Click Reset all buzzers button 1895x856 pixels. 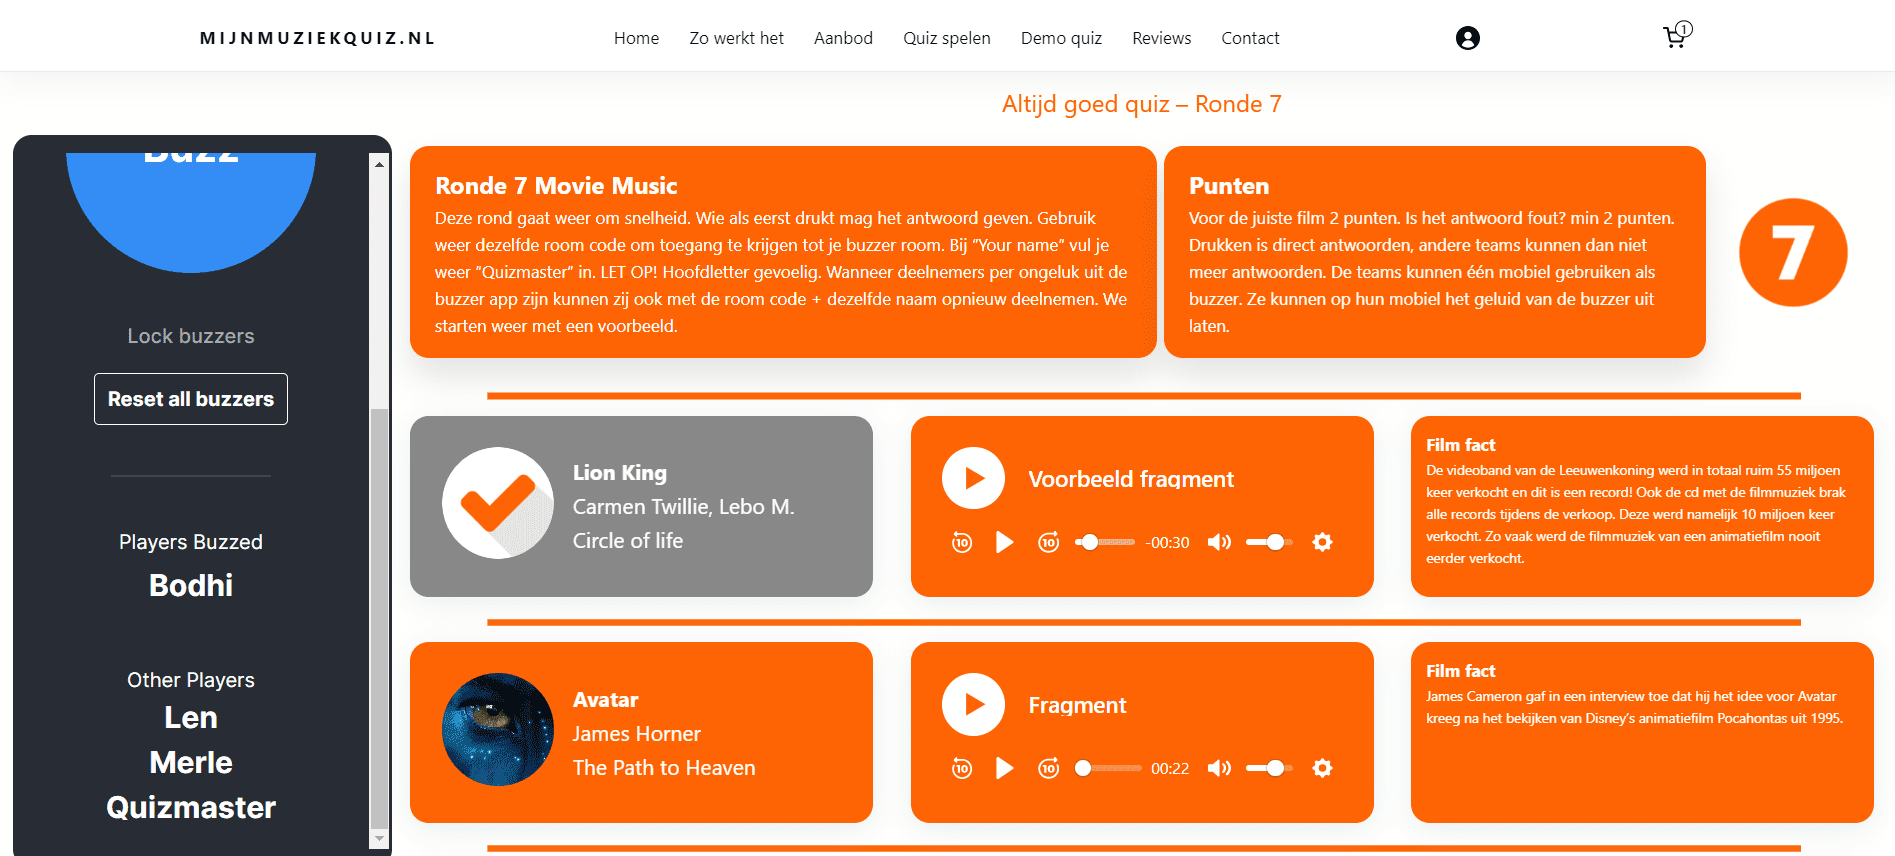[191, 399]
